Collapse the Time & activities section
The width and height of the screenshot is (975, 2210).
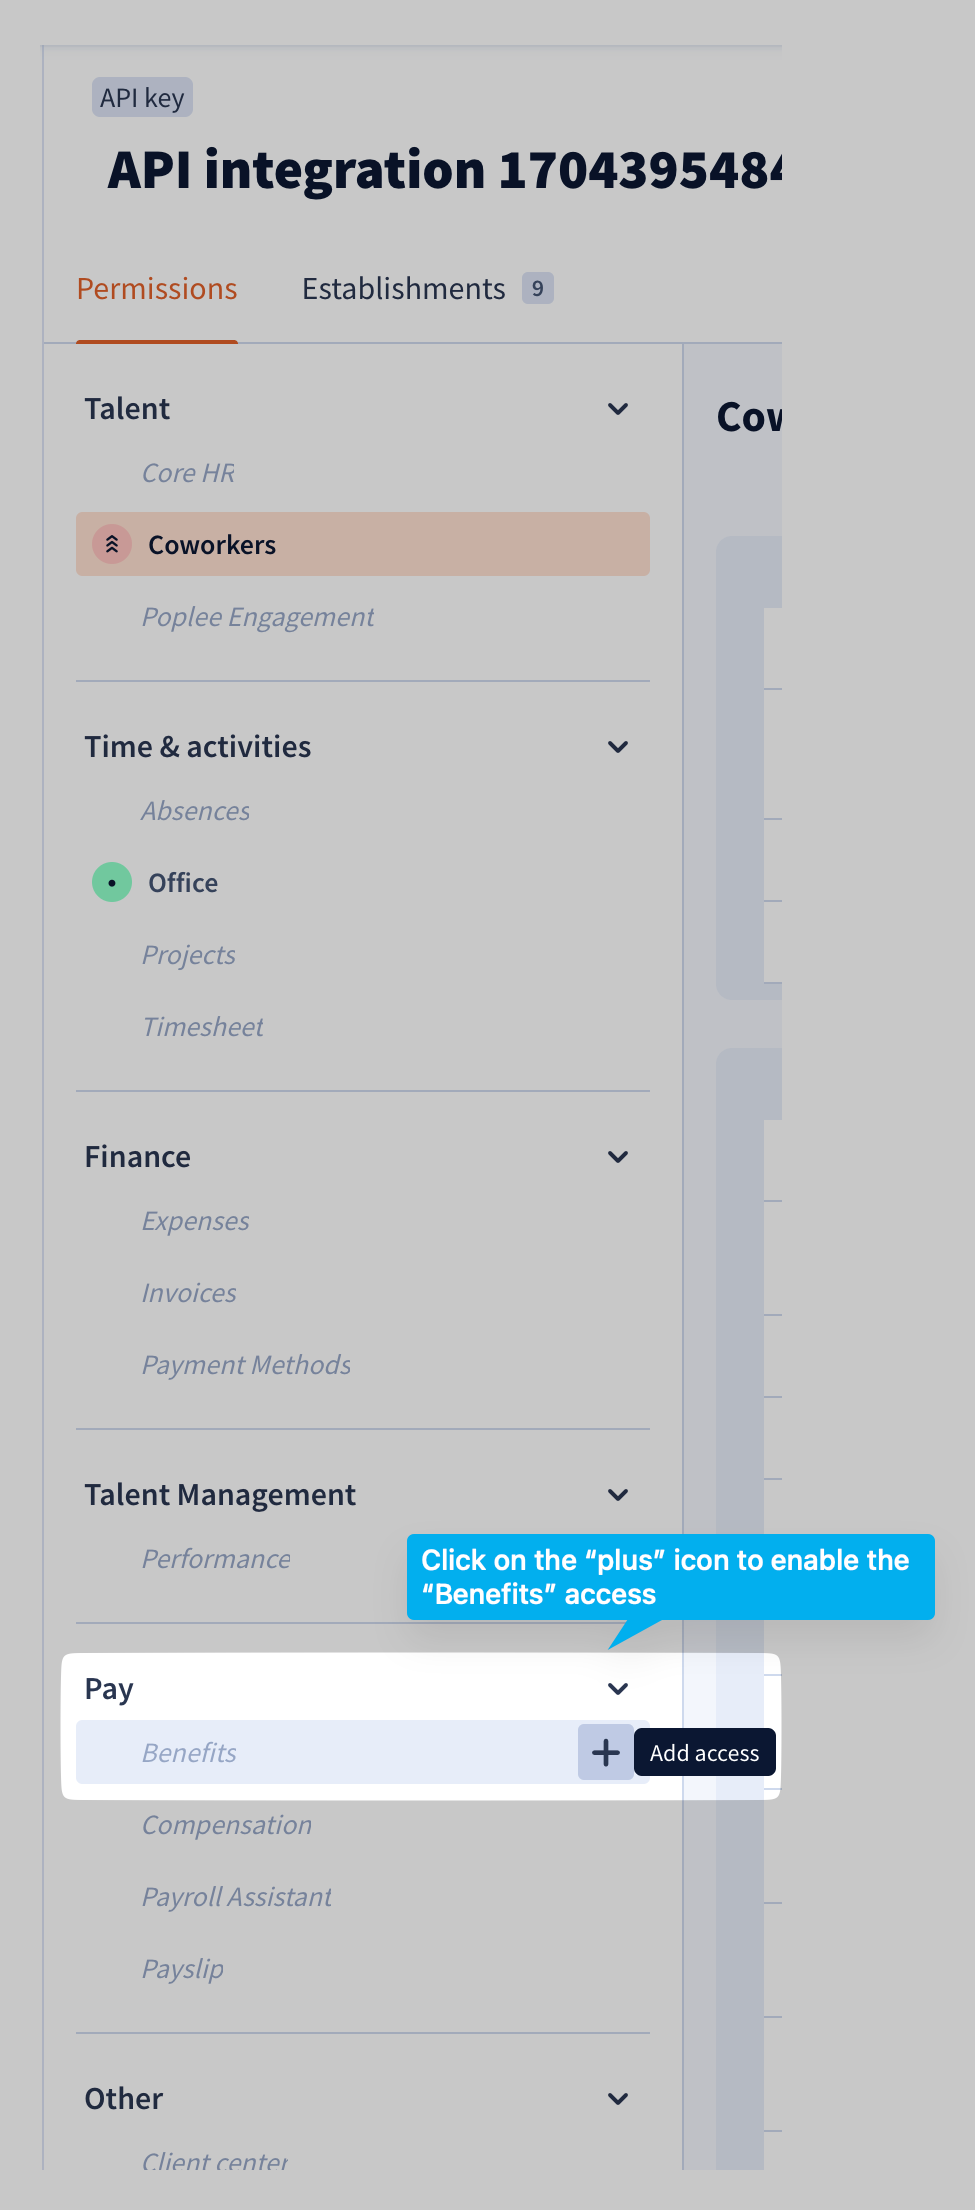pyautogui.click(x=618, y=747)
